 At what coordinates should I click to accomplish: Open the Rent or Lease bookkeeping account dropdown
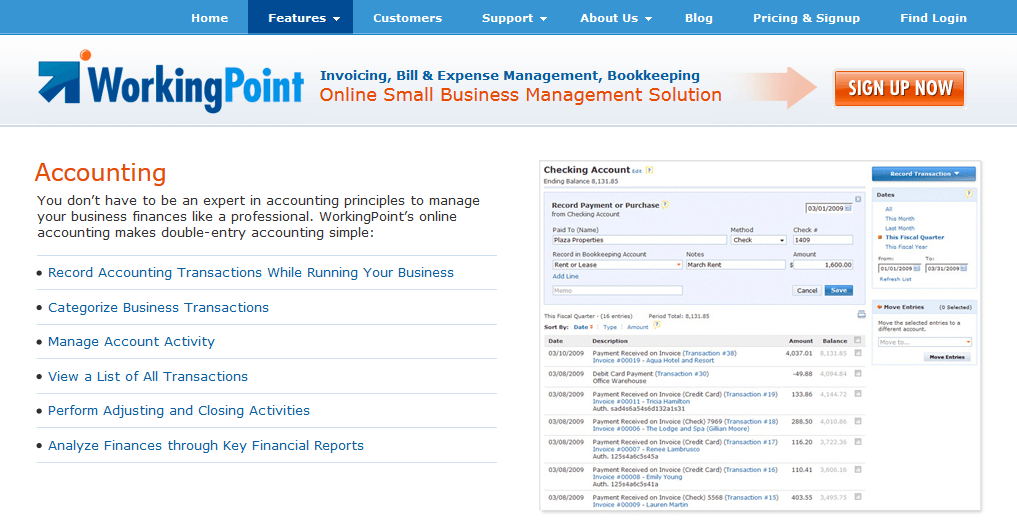coord(617,265)
